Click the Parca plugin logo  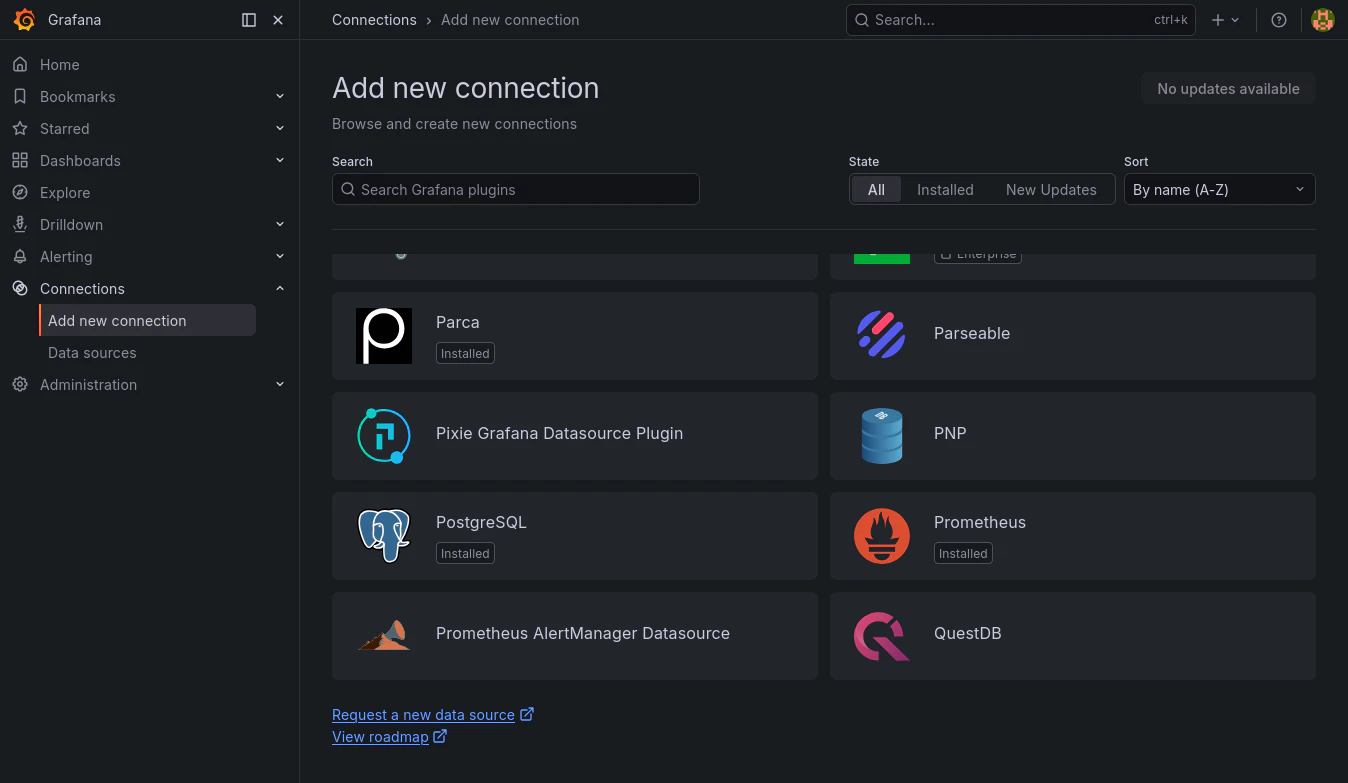[384, 336]
